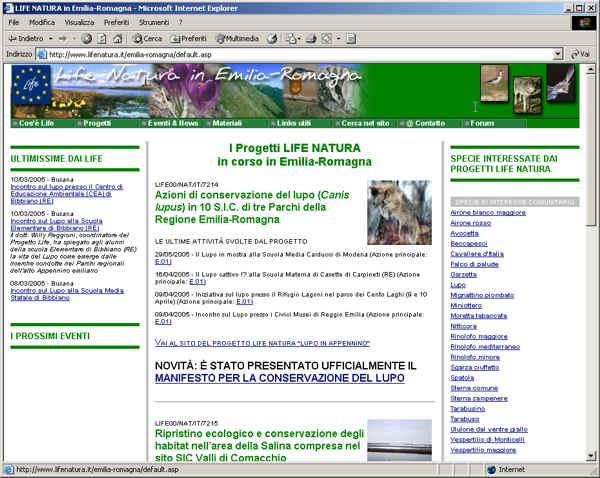Open Manifesto per la conservazione del lupo
The image size is (600, 478).
click(x=280, y=378)
